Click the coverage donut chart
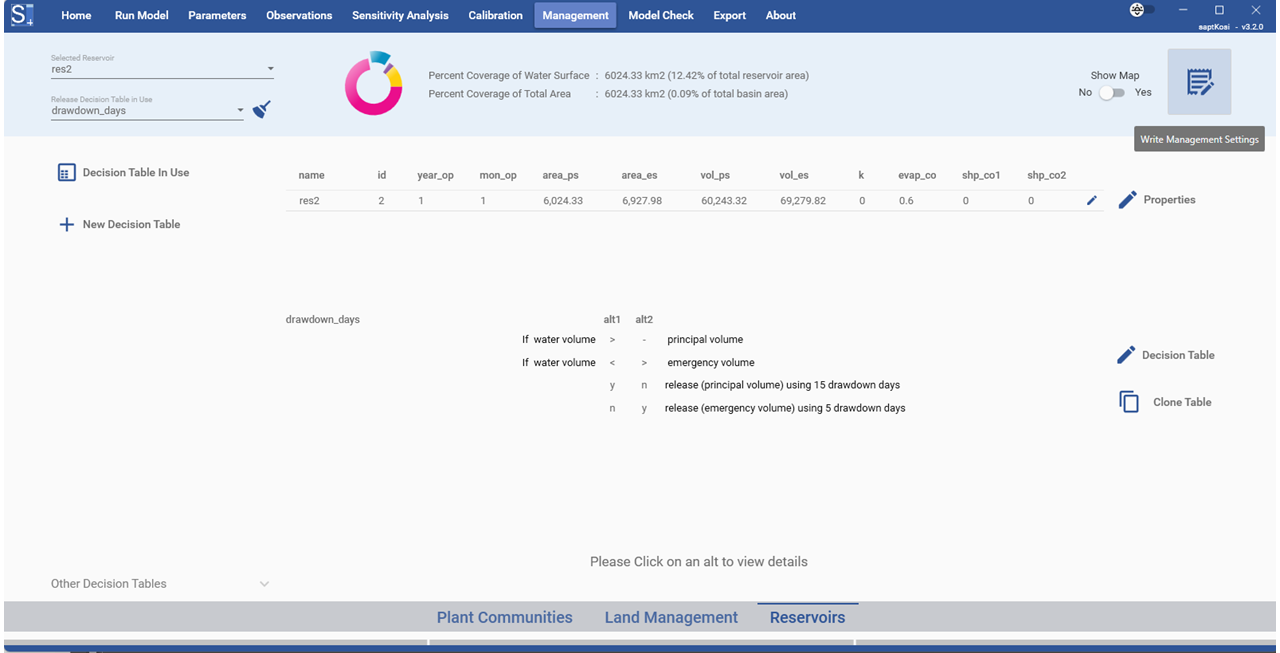The height and width of the screenshot is (653, 1280). (x=374, y=84)
